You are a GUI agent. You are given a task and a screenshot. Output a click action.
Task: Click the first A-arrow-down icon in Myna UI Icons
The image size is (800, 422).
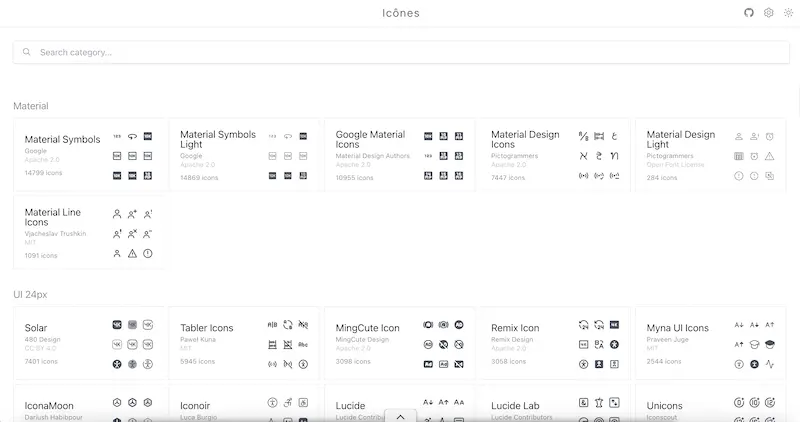[x=739, y=325]
